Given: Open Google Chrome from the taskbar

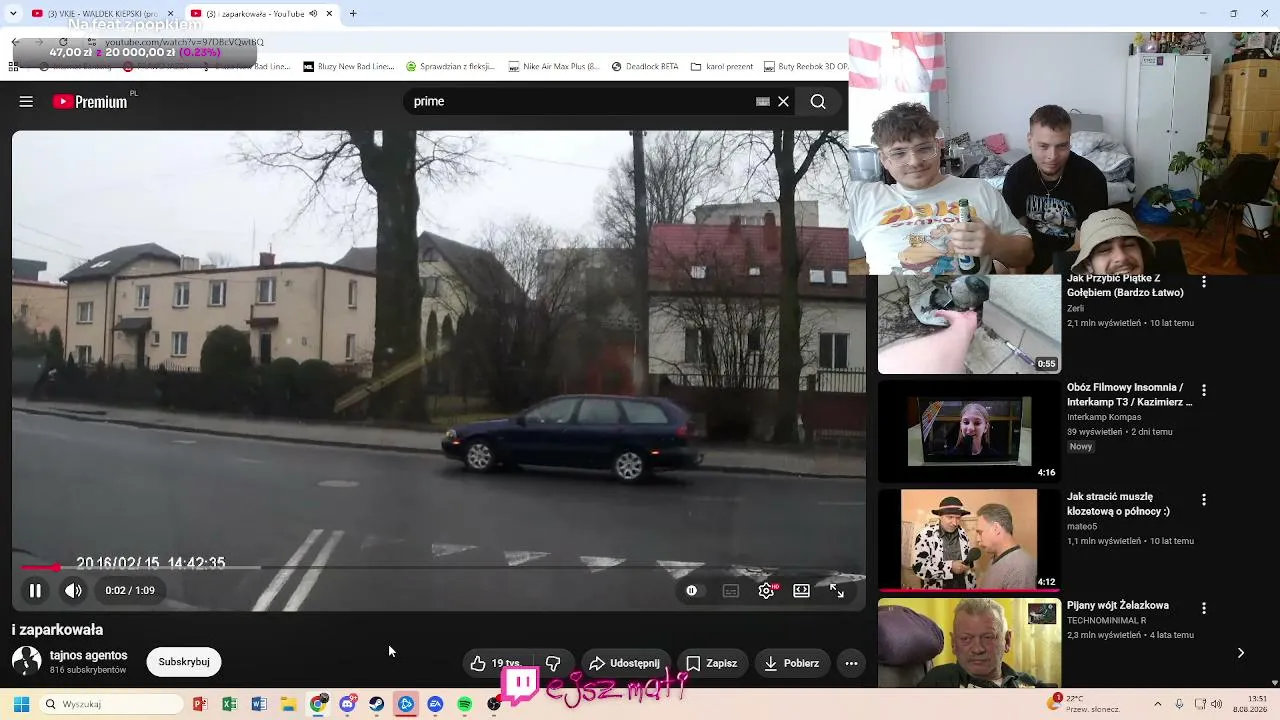Looking at the screenshot, I should 318,704.
